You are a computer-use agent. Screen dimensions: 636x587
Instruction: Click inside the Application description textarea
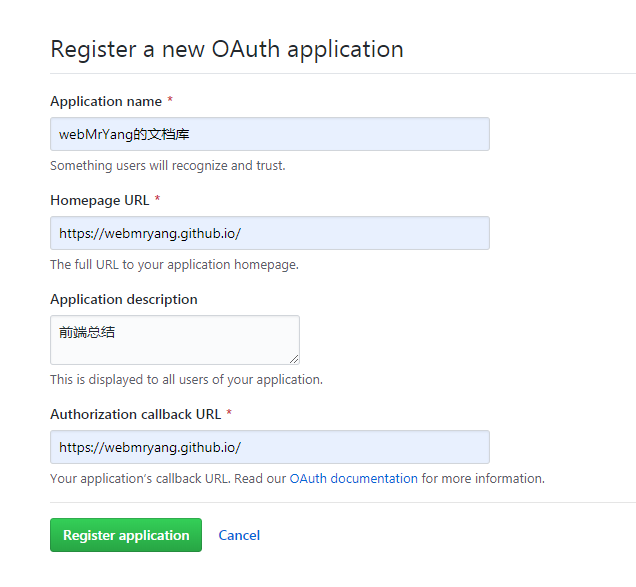(x=174, y=340)
